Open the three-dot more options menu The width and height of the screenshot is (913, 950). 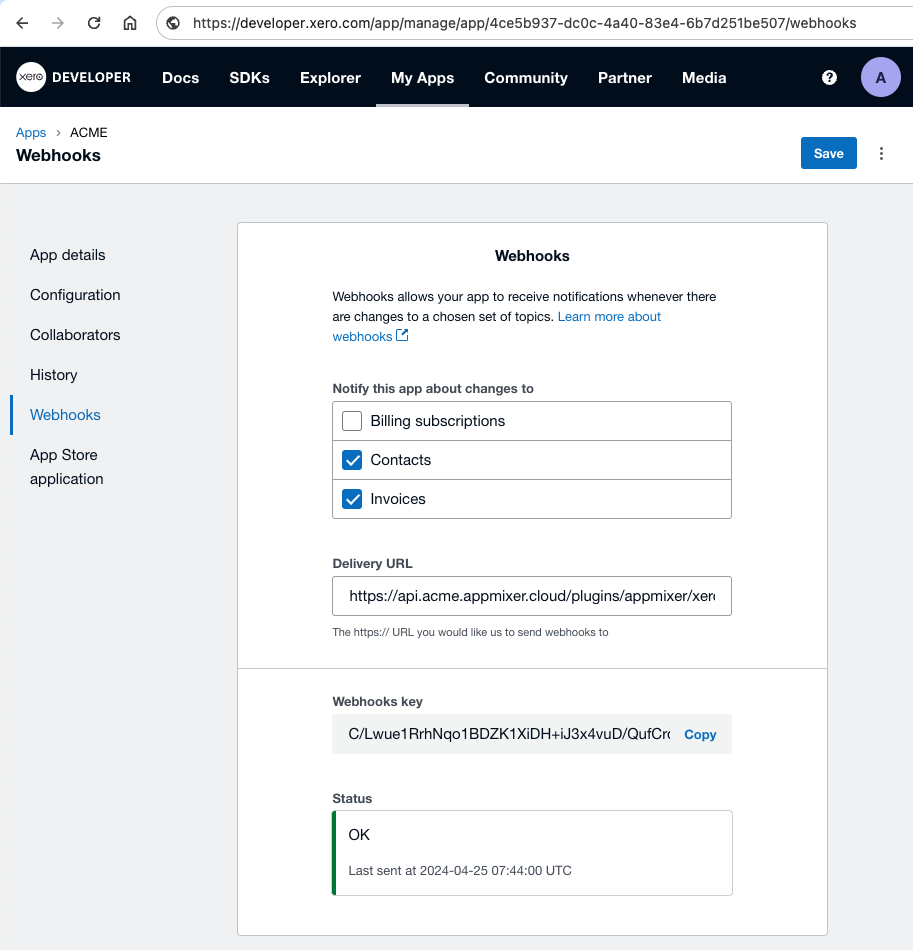coord(881,153)
